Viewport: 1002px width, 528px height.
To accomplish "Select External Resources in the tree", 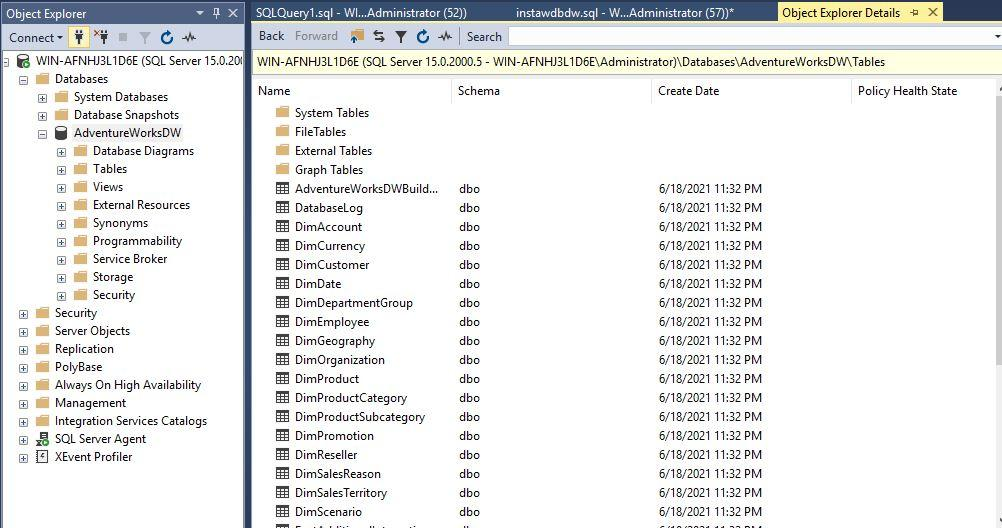I will pos(141,205).
